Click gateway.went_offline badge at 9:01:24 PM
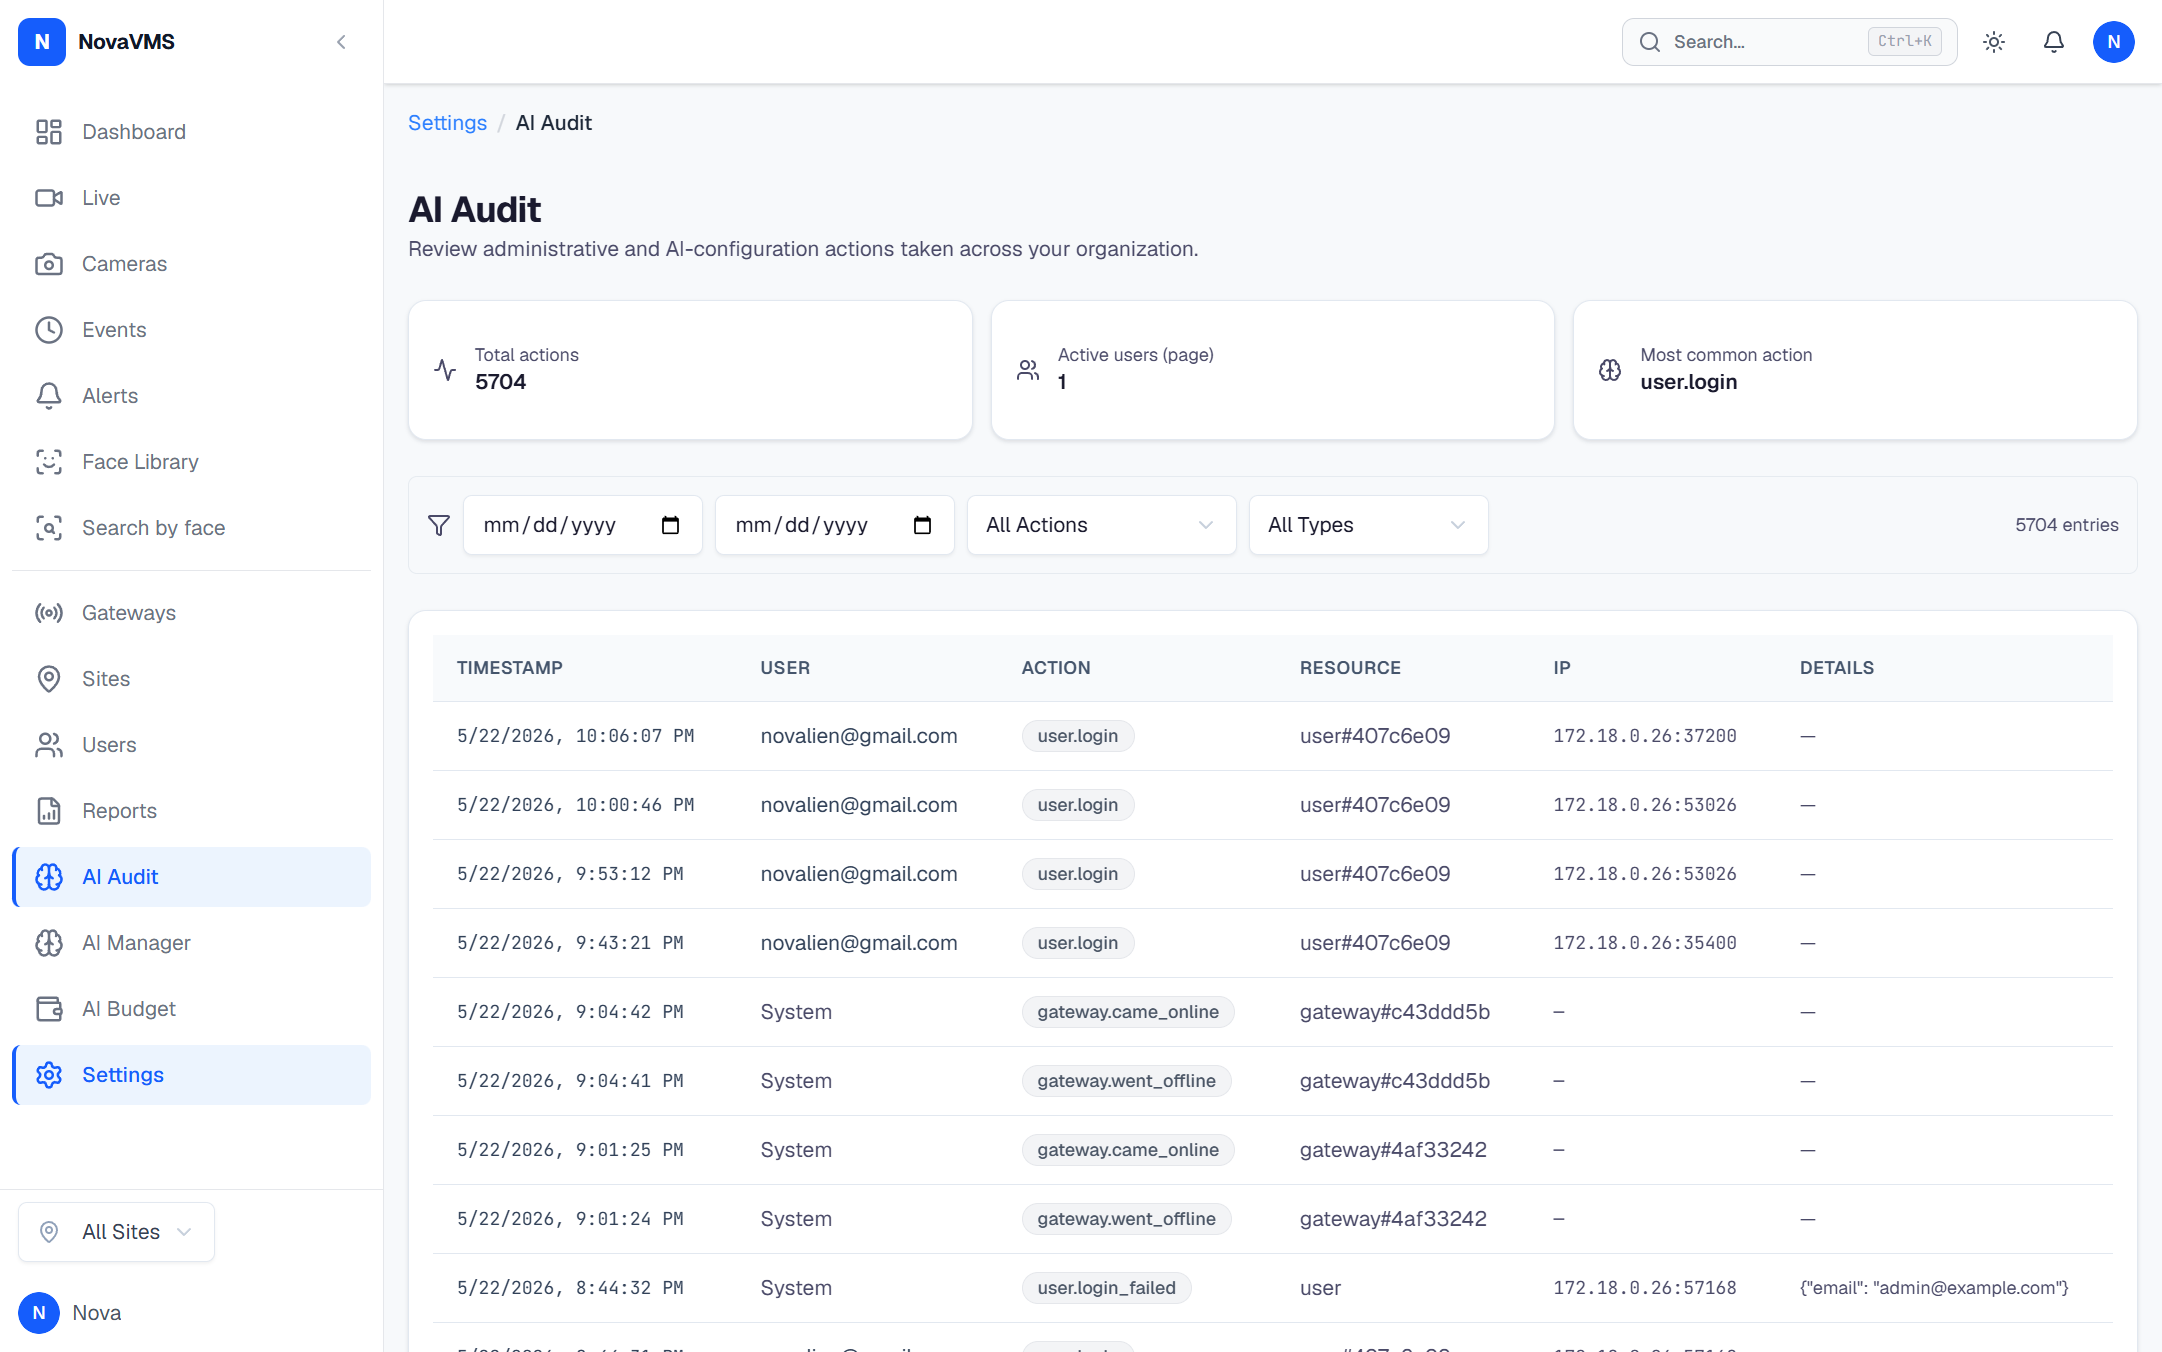This screenshot has width=2162, height=1352. (x=1126, y=1219)
